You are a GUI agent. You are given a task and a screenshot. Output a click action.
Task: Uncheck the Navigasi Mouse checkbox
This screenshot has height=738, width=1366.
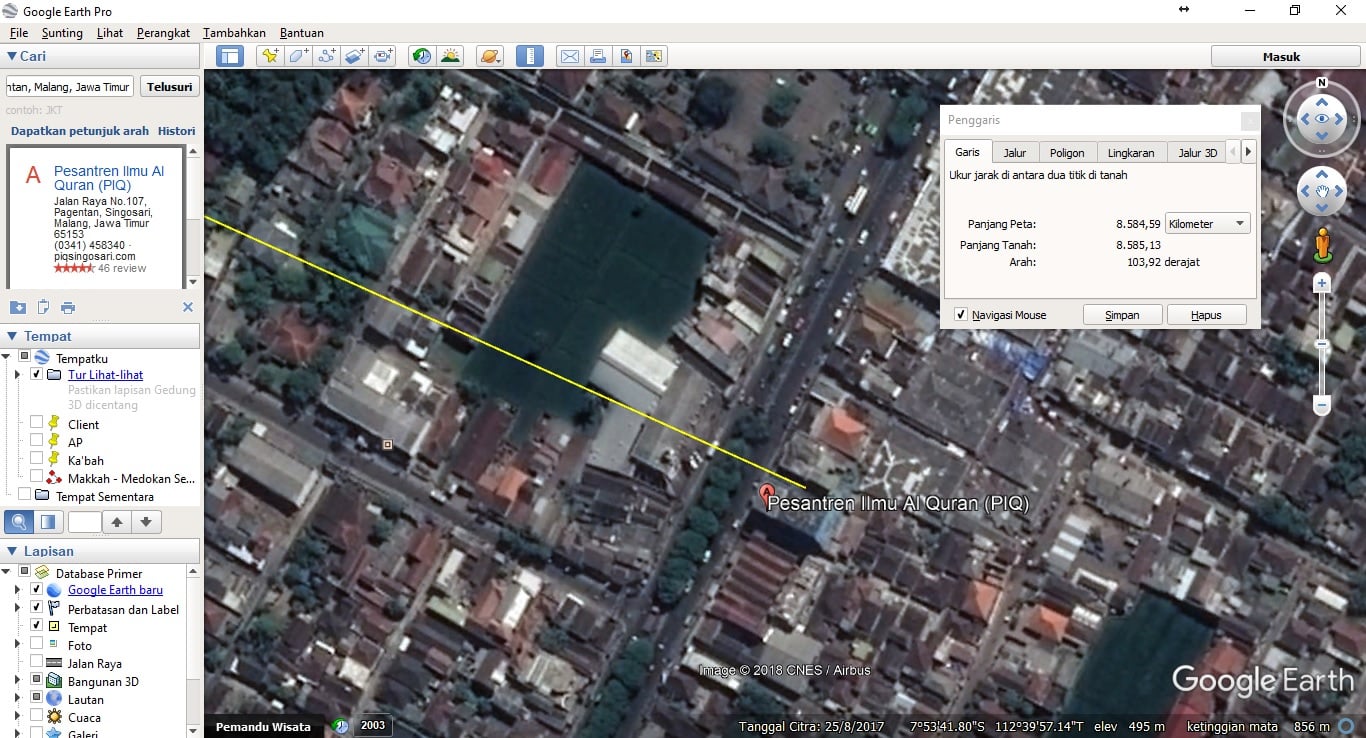pos(961,315)
